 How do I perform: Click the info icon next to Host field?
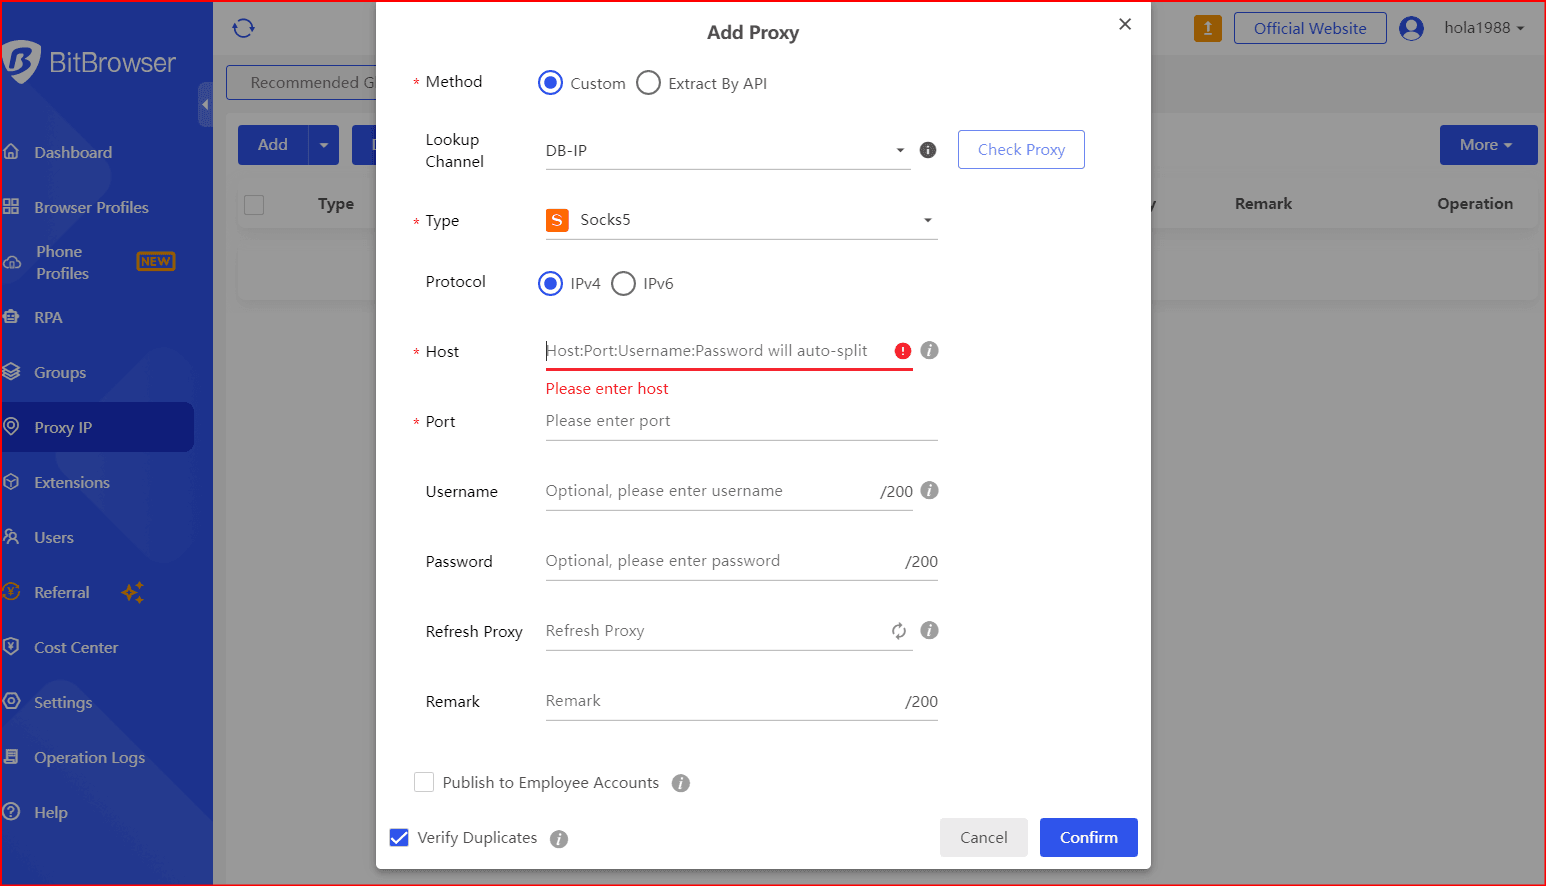click(x=929, y=351)
